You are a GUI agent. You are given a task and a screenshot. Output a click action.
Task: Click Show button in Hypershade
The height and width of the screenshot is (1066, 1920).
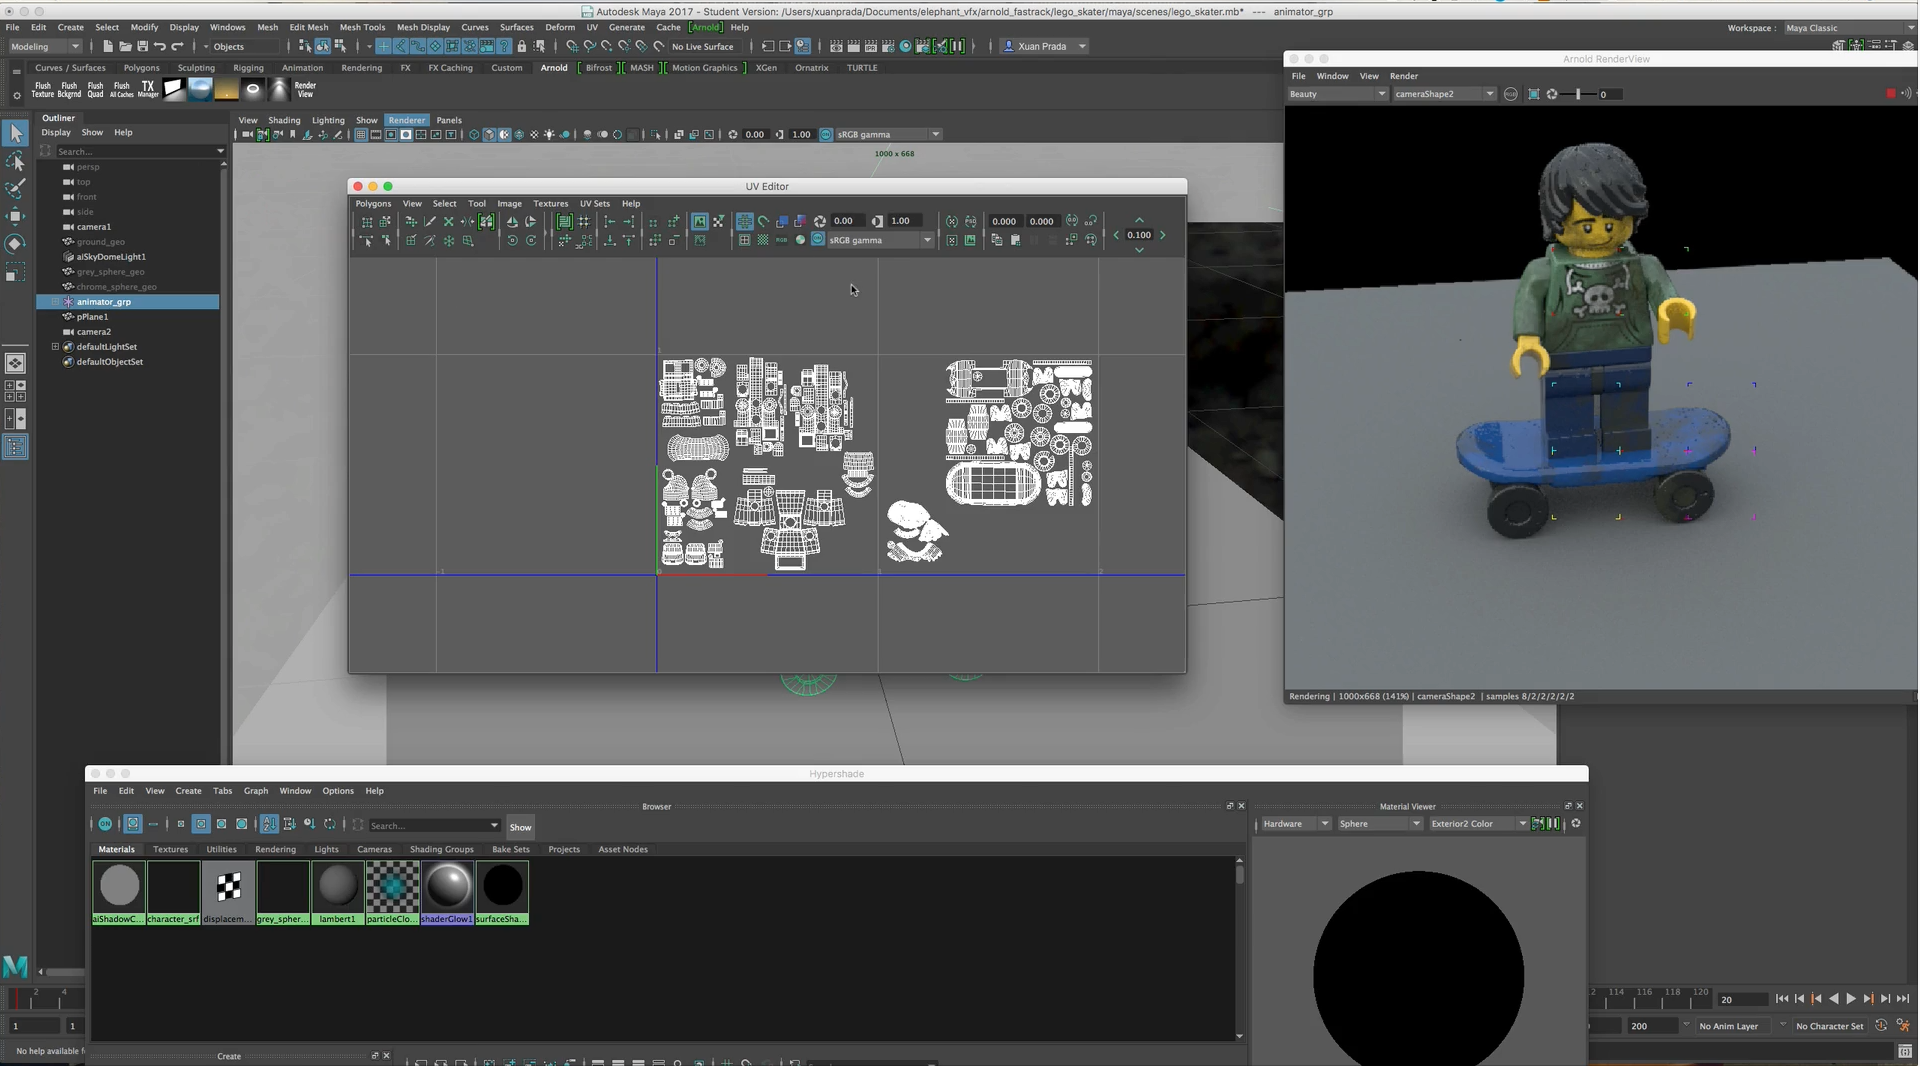click(x=520, y=827)
